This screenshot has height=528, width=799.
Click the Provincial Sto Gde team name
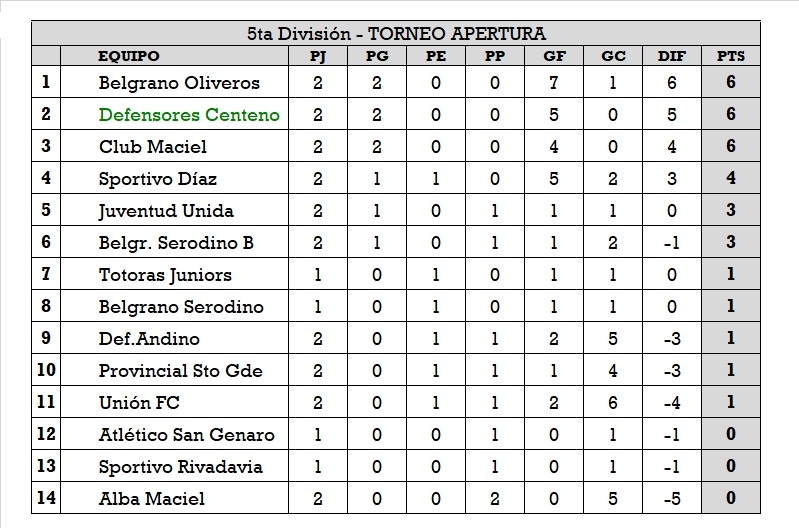click(x=181, y=371)
